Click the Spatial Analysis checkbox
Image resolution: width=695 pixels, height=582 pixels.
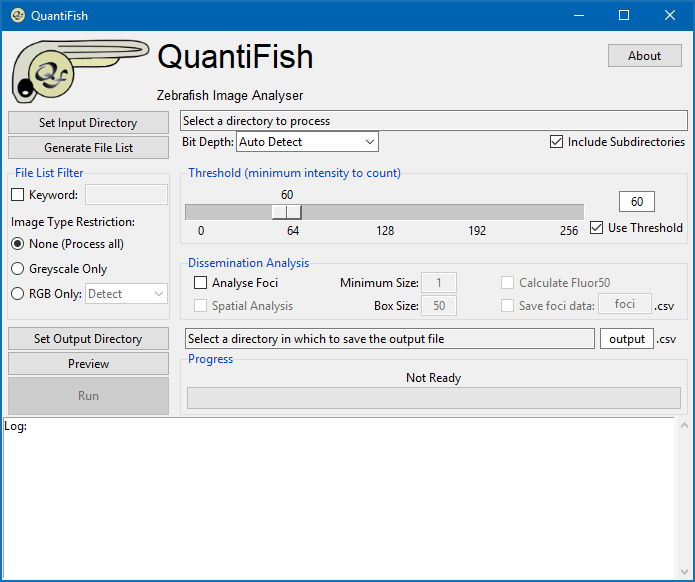(200, 306)
